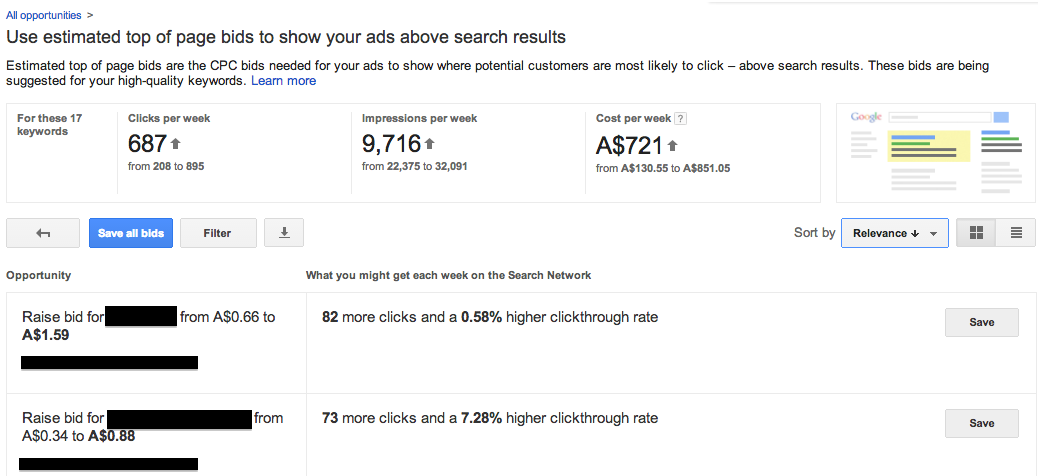Click the Impressions per week up arrow

pos(429,144)
